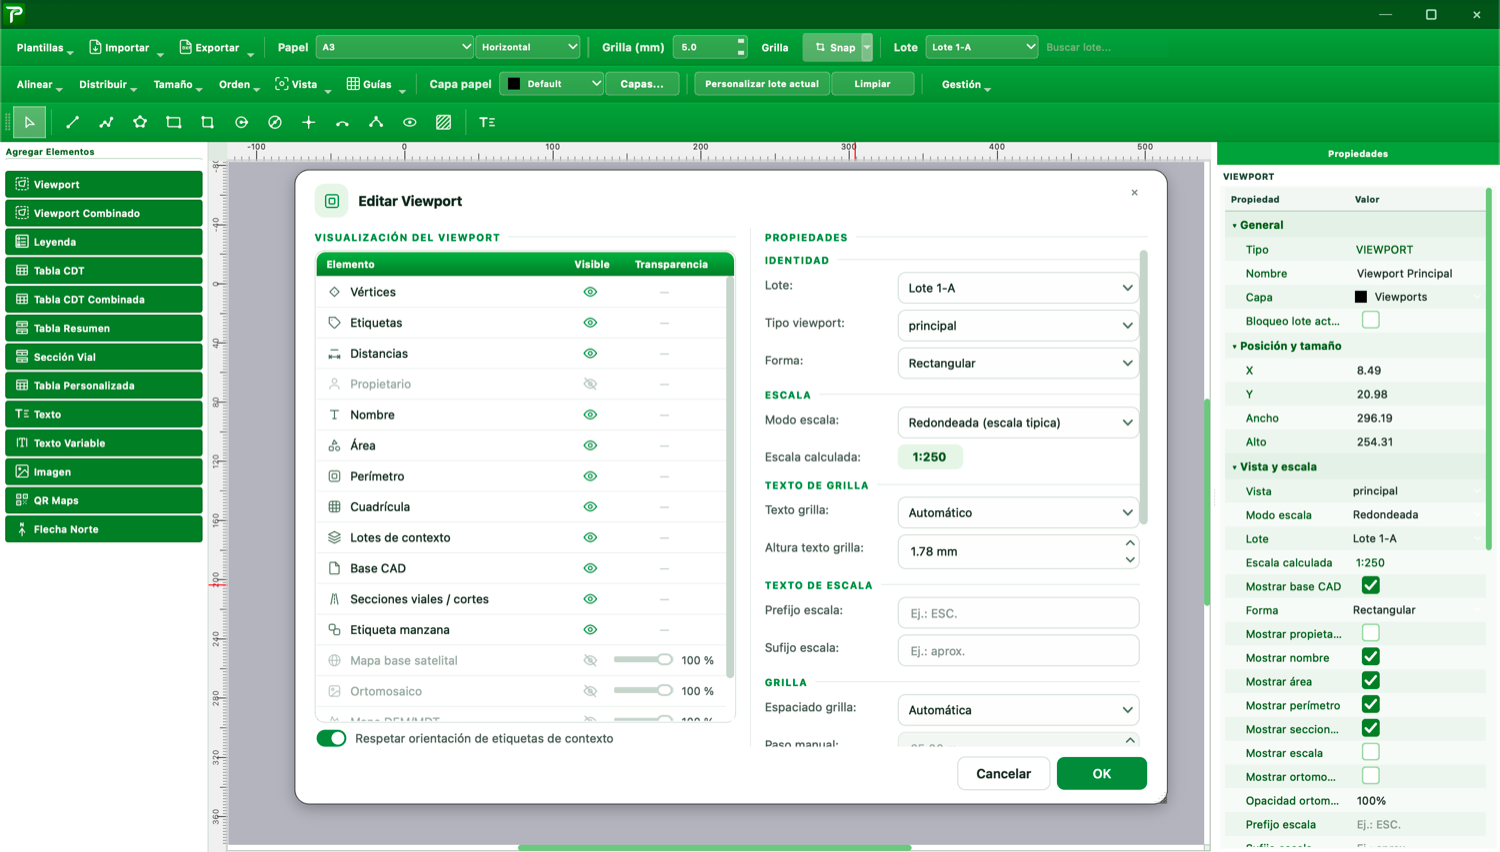Select the angle drawing tool
The width and height of the screenshot is (1500, 852).
pos(376,122)
